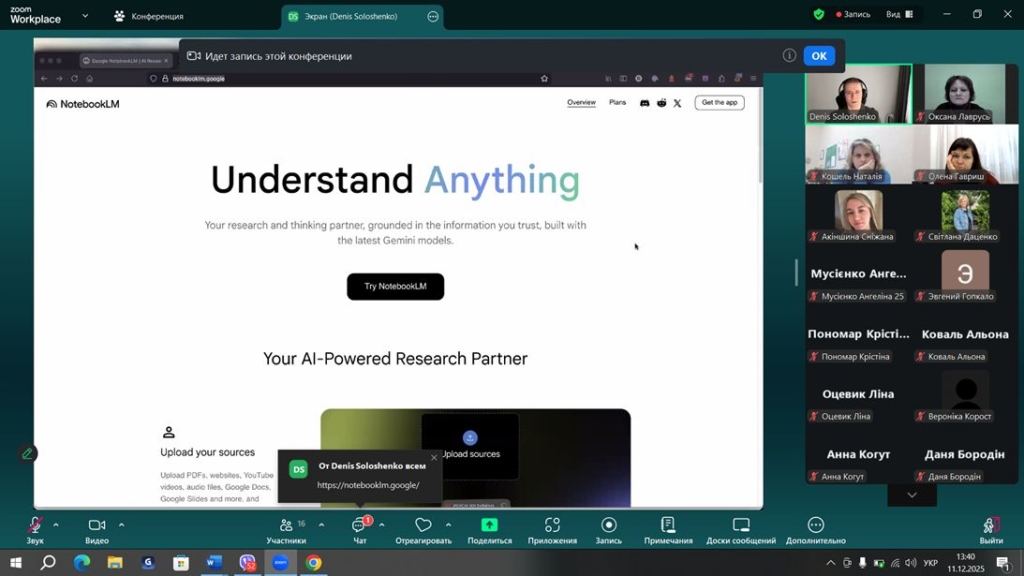Click the Дополнительно more options icon
This screenshot has height=576, width=1024.
(815, 526)
